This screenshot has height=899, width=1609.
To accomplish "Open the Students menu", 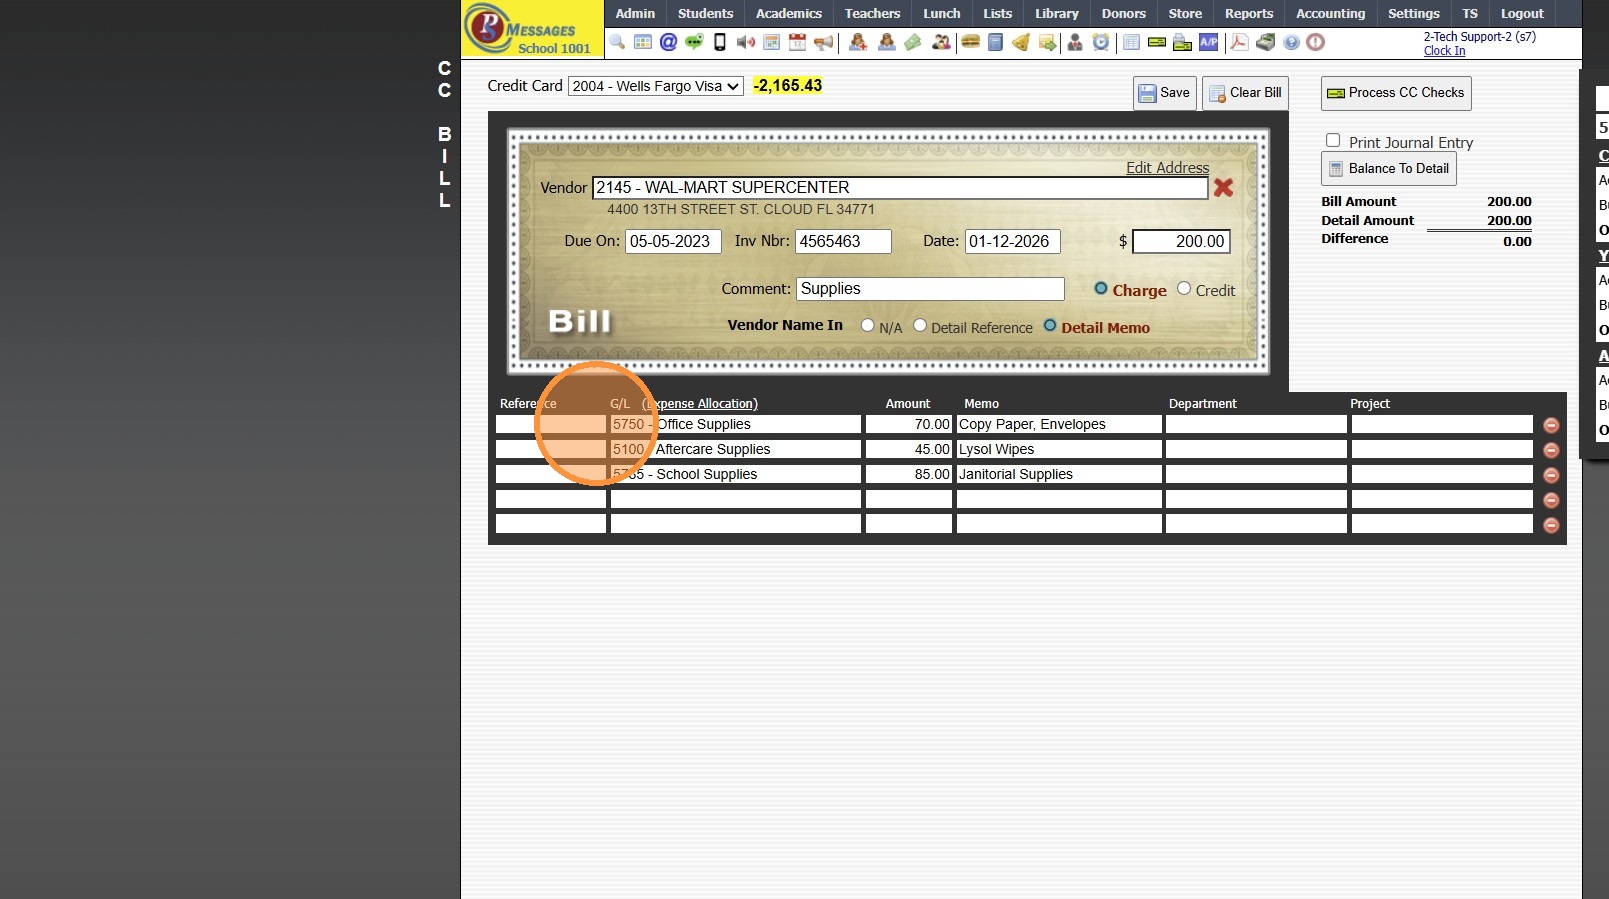I will [x=705, y=13].
